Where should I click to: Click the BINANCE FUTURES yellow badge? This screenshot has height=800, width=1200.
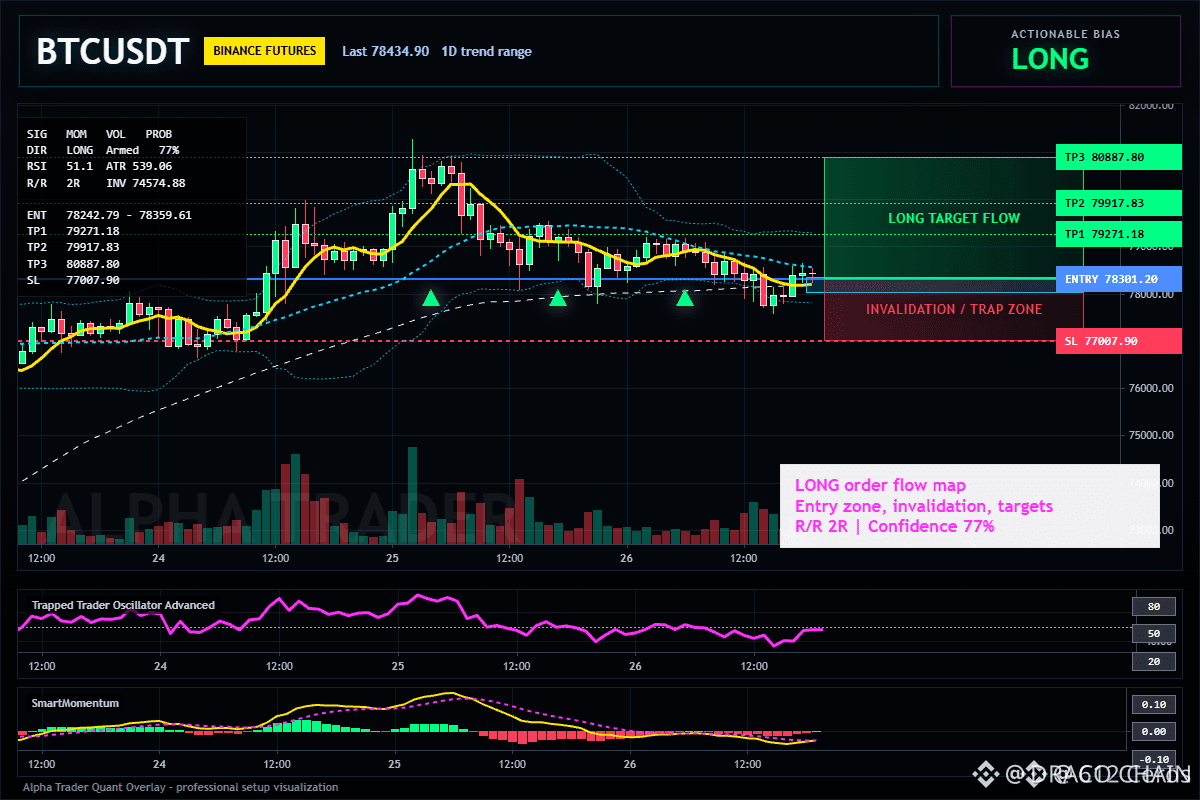point(264,51)
